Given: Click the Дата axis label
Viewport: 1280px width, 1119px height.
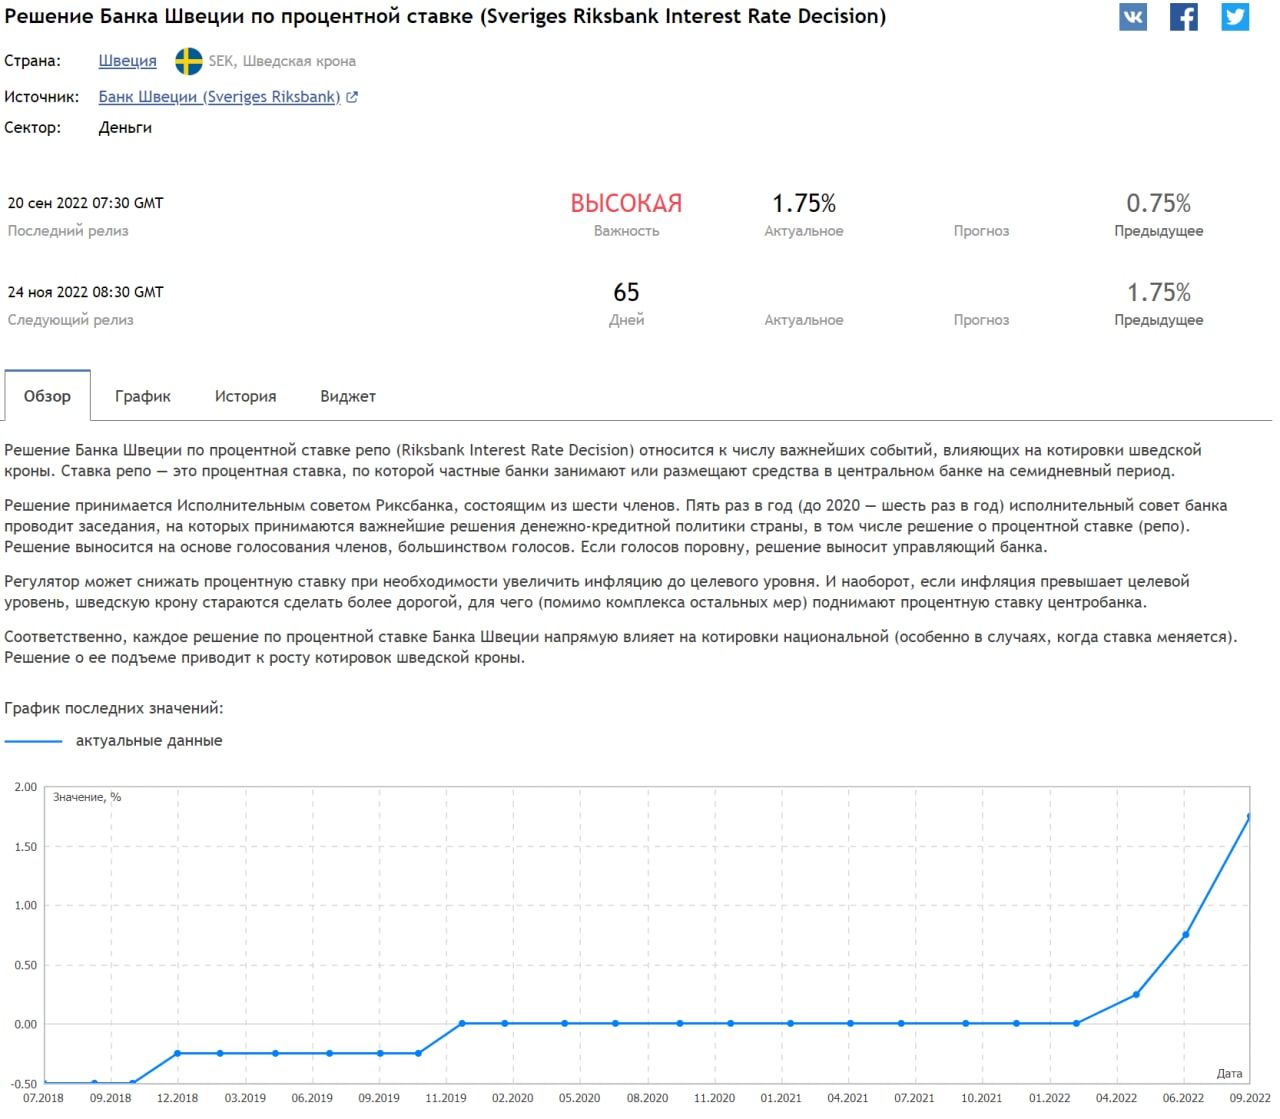Looking at the screenshot, I should (1229, 1073).
